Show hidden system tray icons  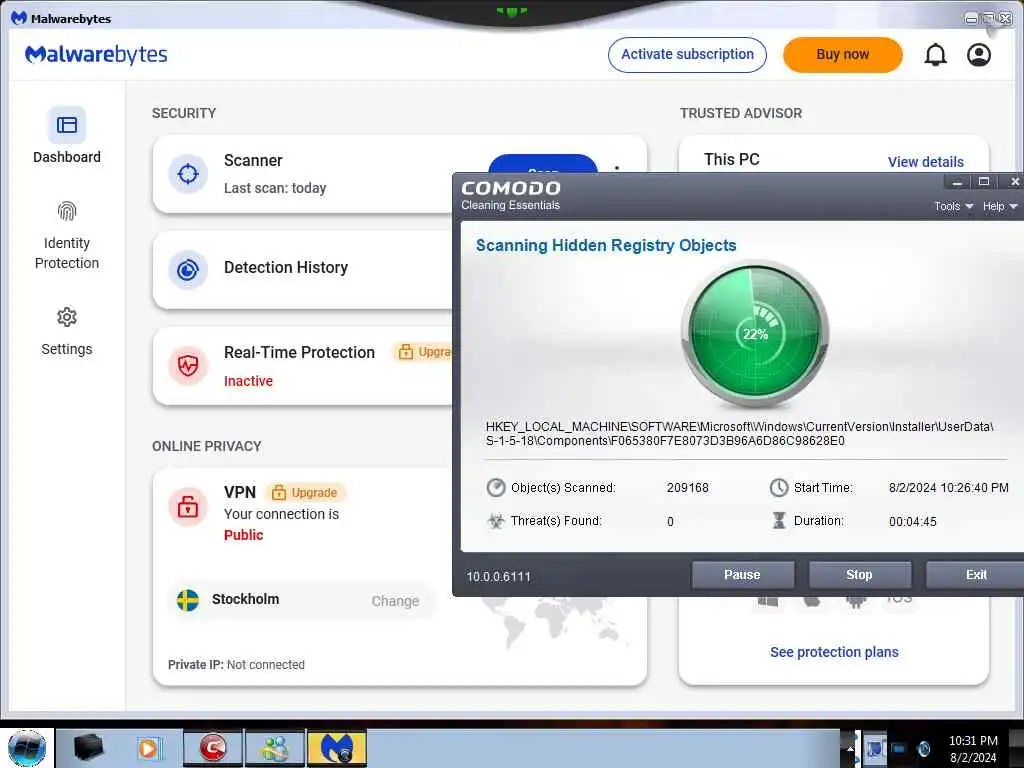pyautogui.click(x=850, y=748)
